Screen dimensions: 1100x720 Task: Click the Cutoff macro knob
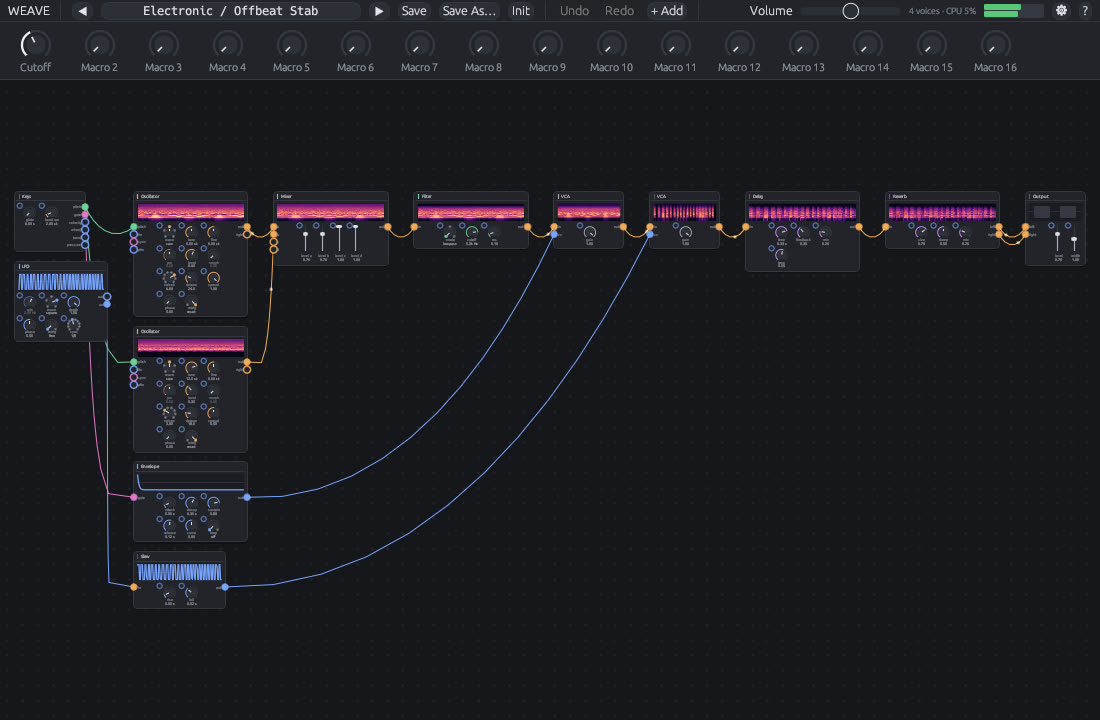click(34, 45)
